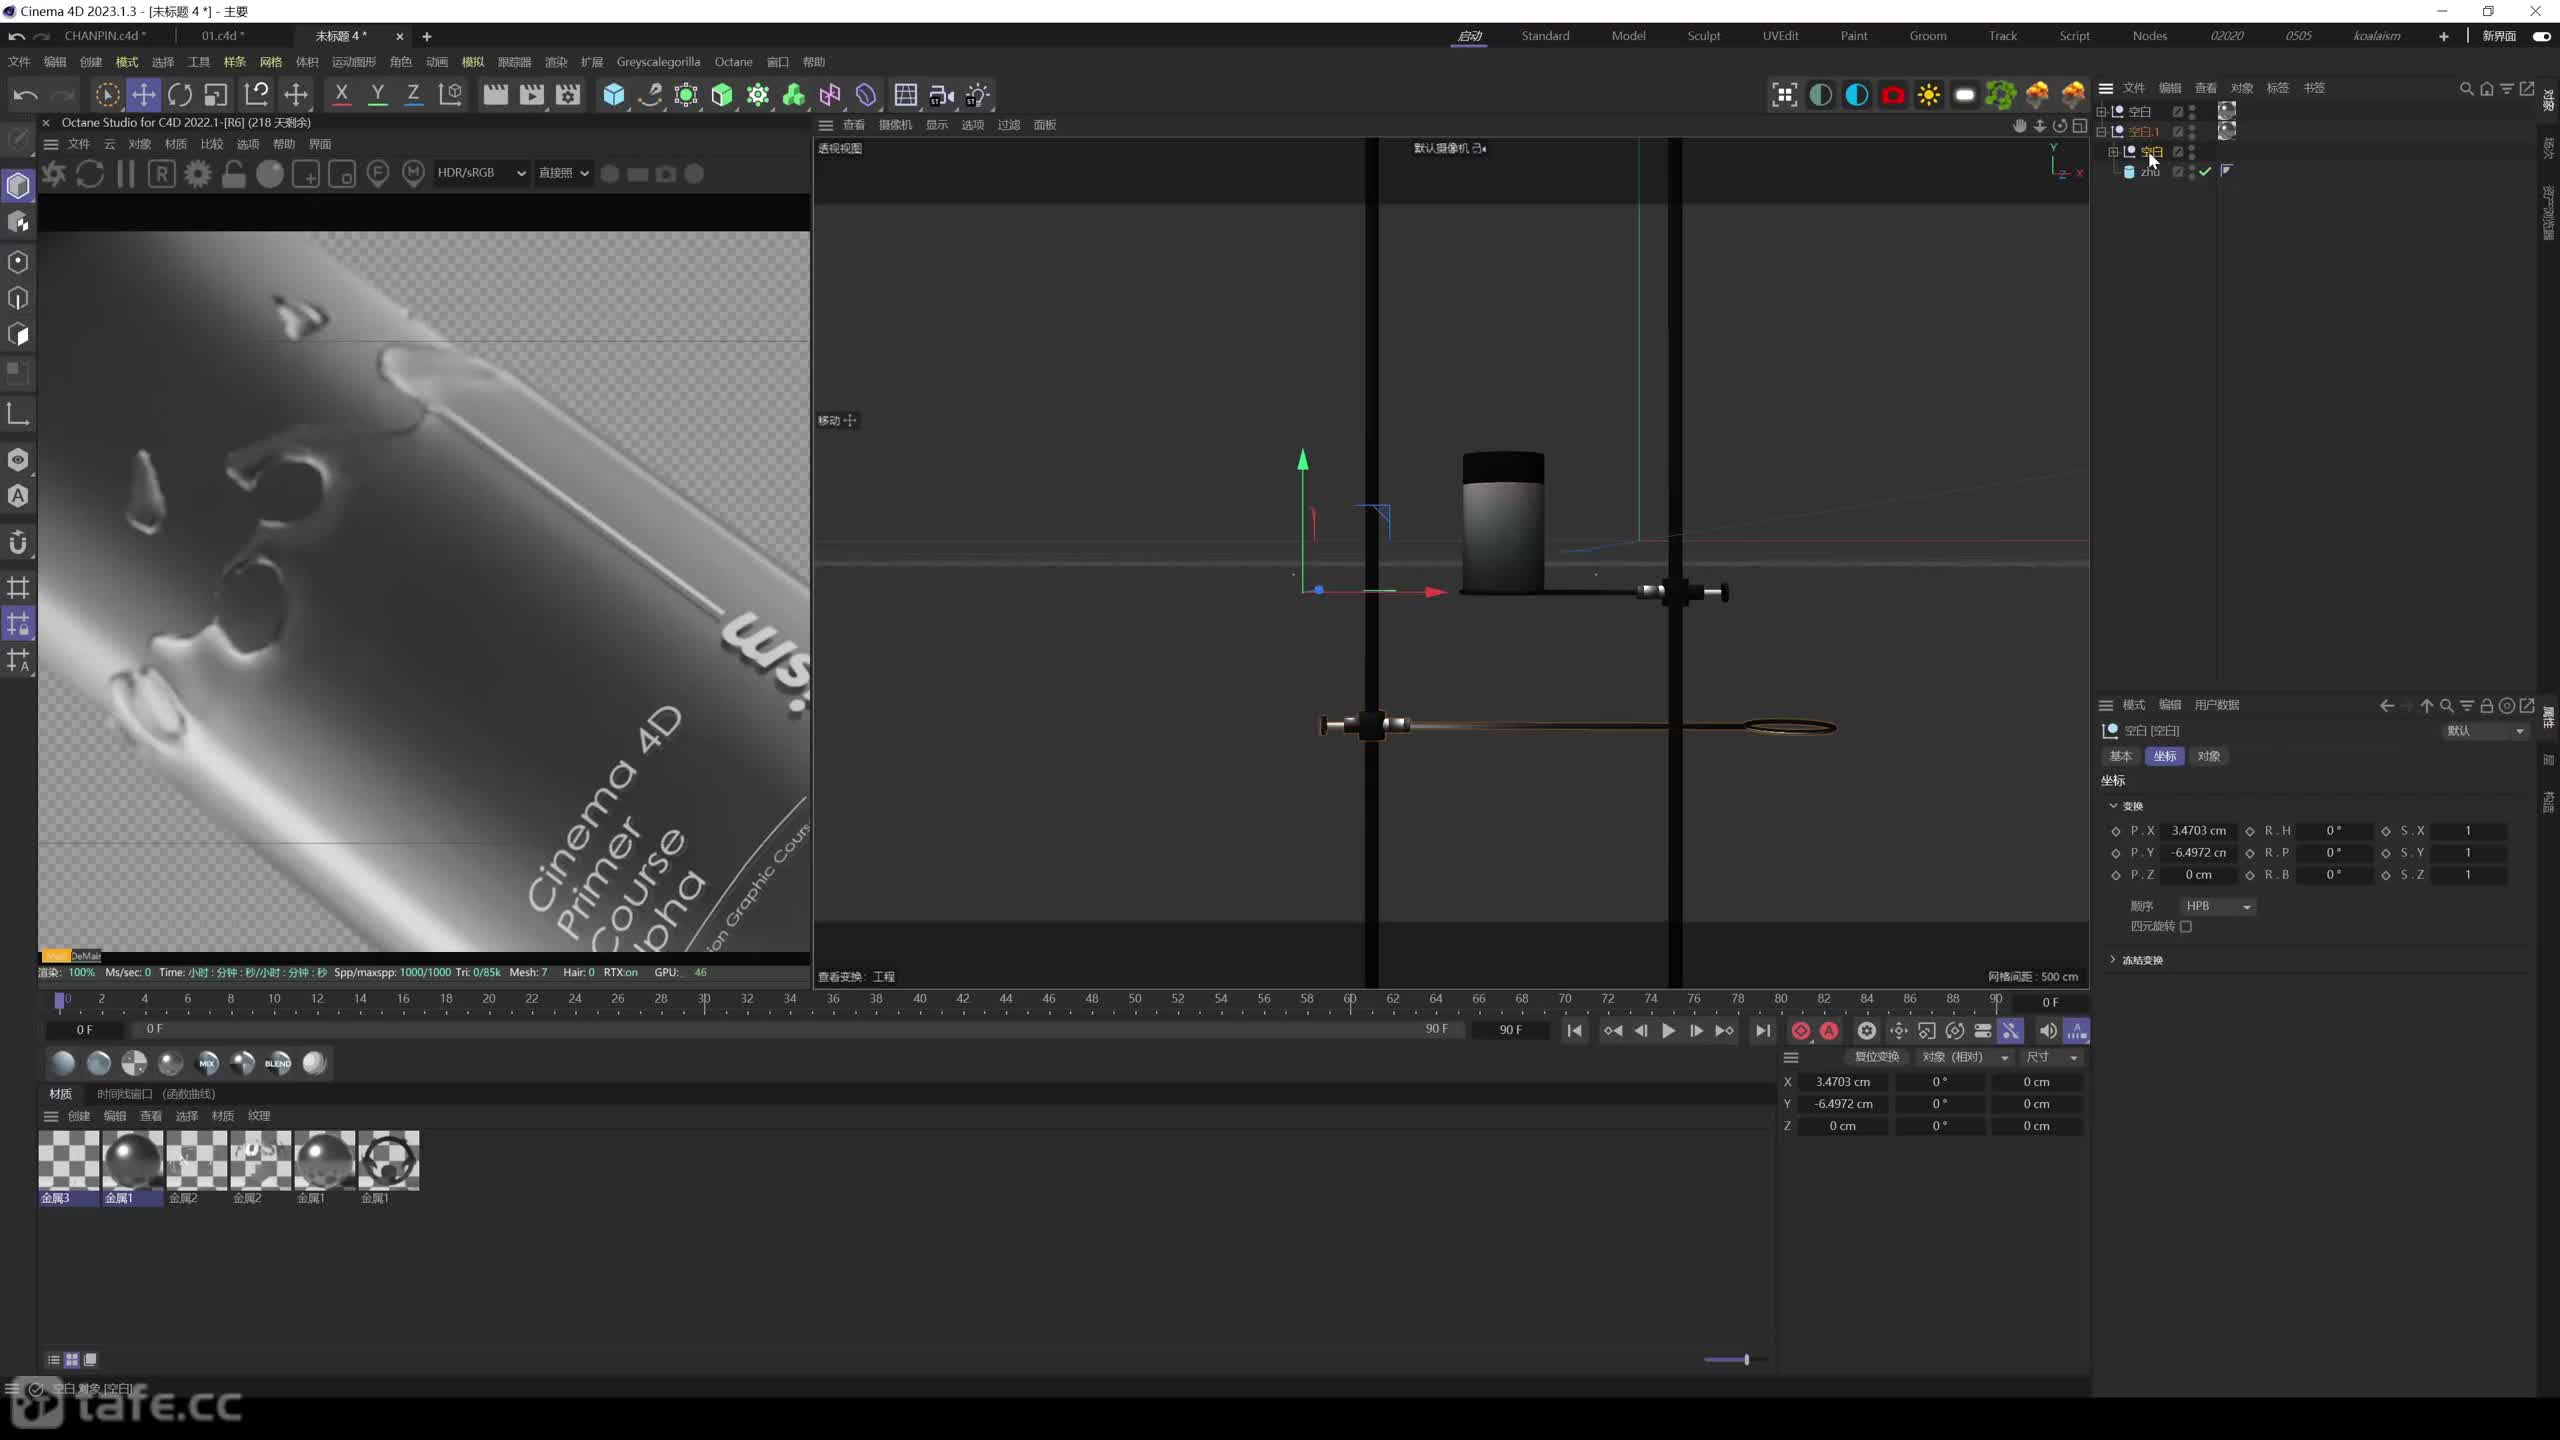The image size is (2560, 1440).
Task: Open the HPB rotation order dropdown
Action: click(x=2217, y=906)
